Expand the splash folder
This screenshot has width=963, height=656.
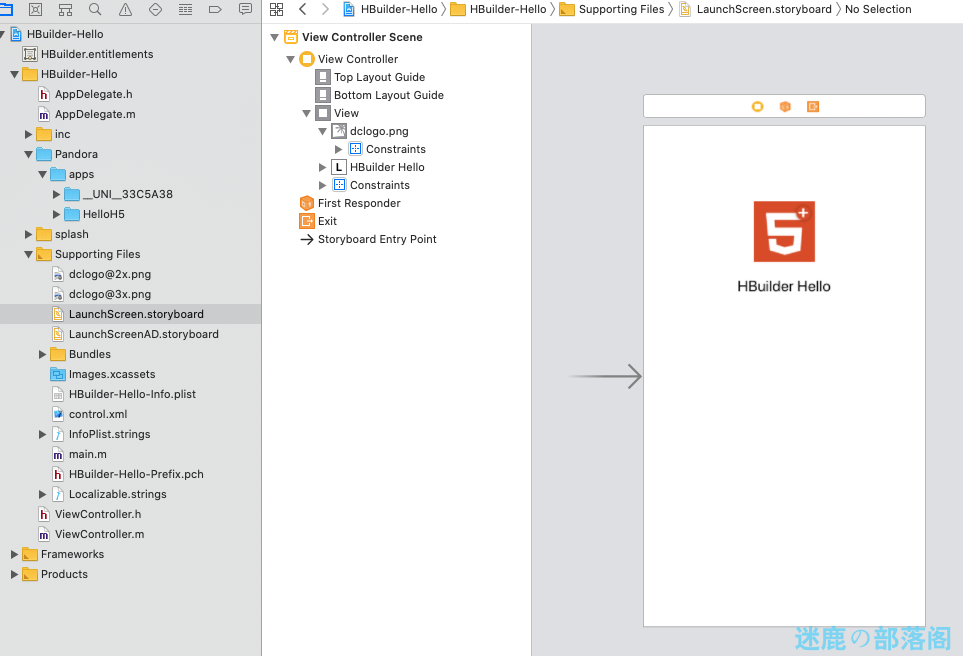point(28,234)
